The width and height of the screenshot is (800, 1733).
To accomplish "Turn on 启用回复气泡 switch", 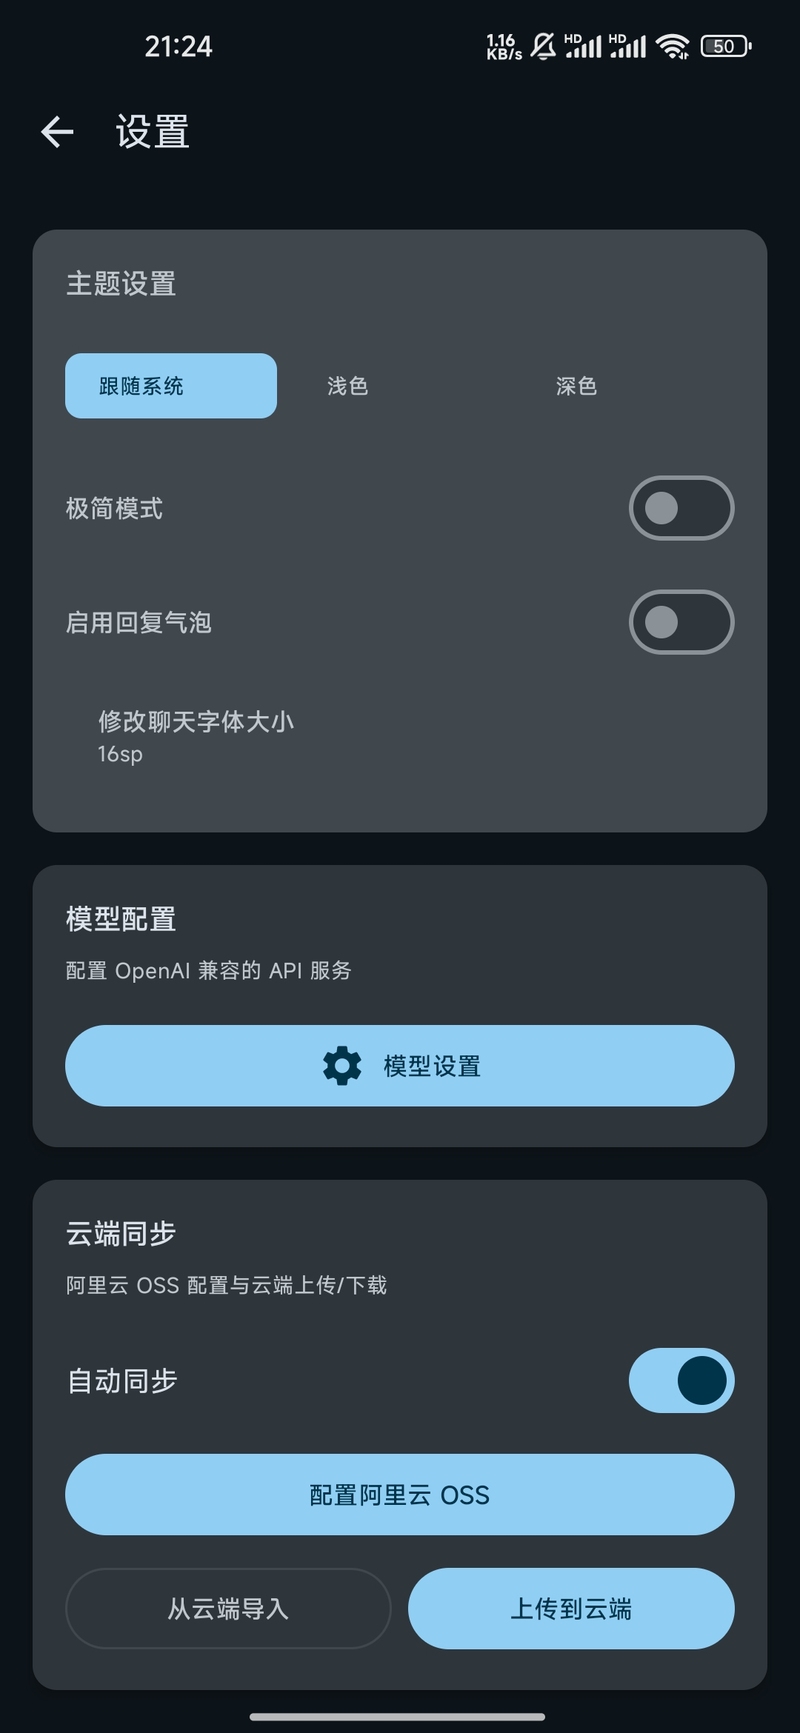I will [681, 622].
